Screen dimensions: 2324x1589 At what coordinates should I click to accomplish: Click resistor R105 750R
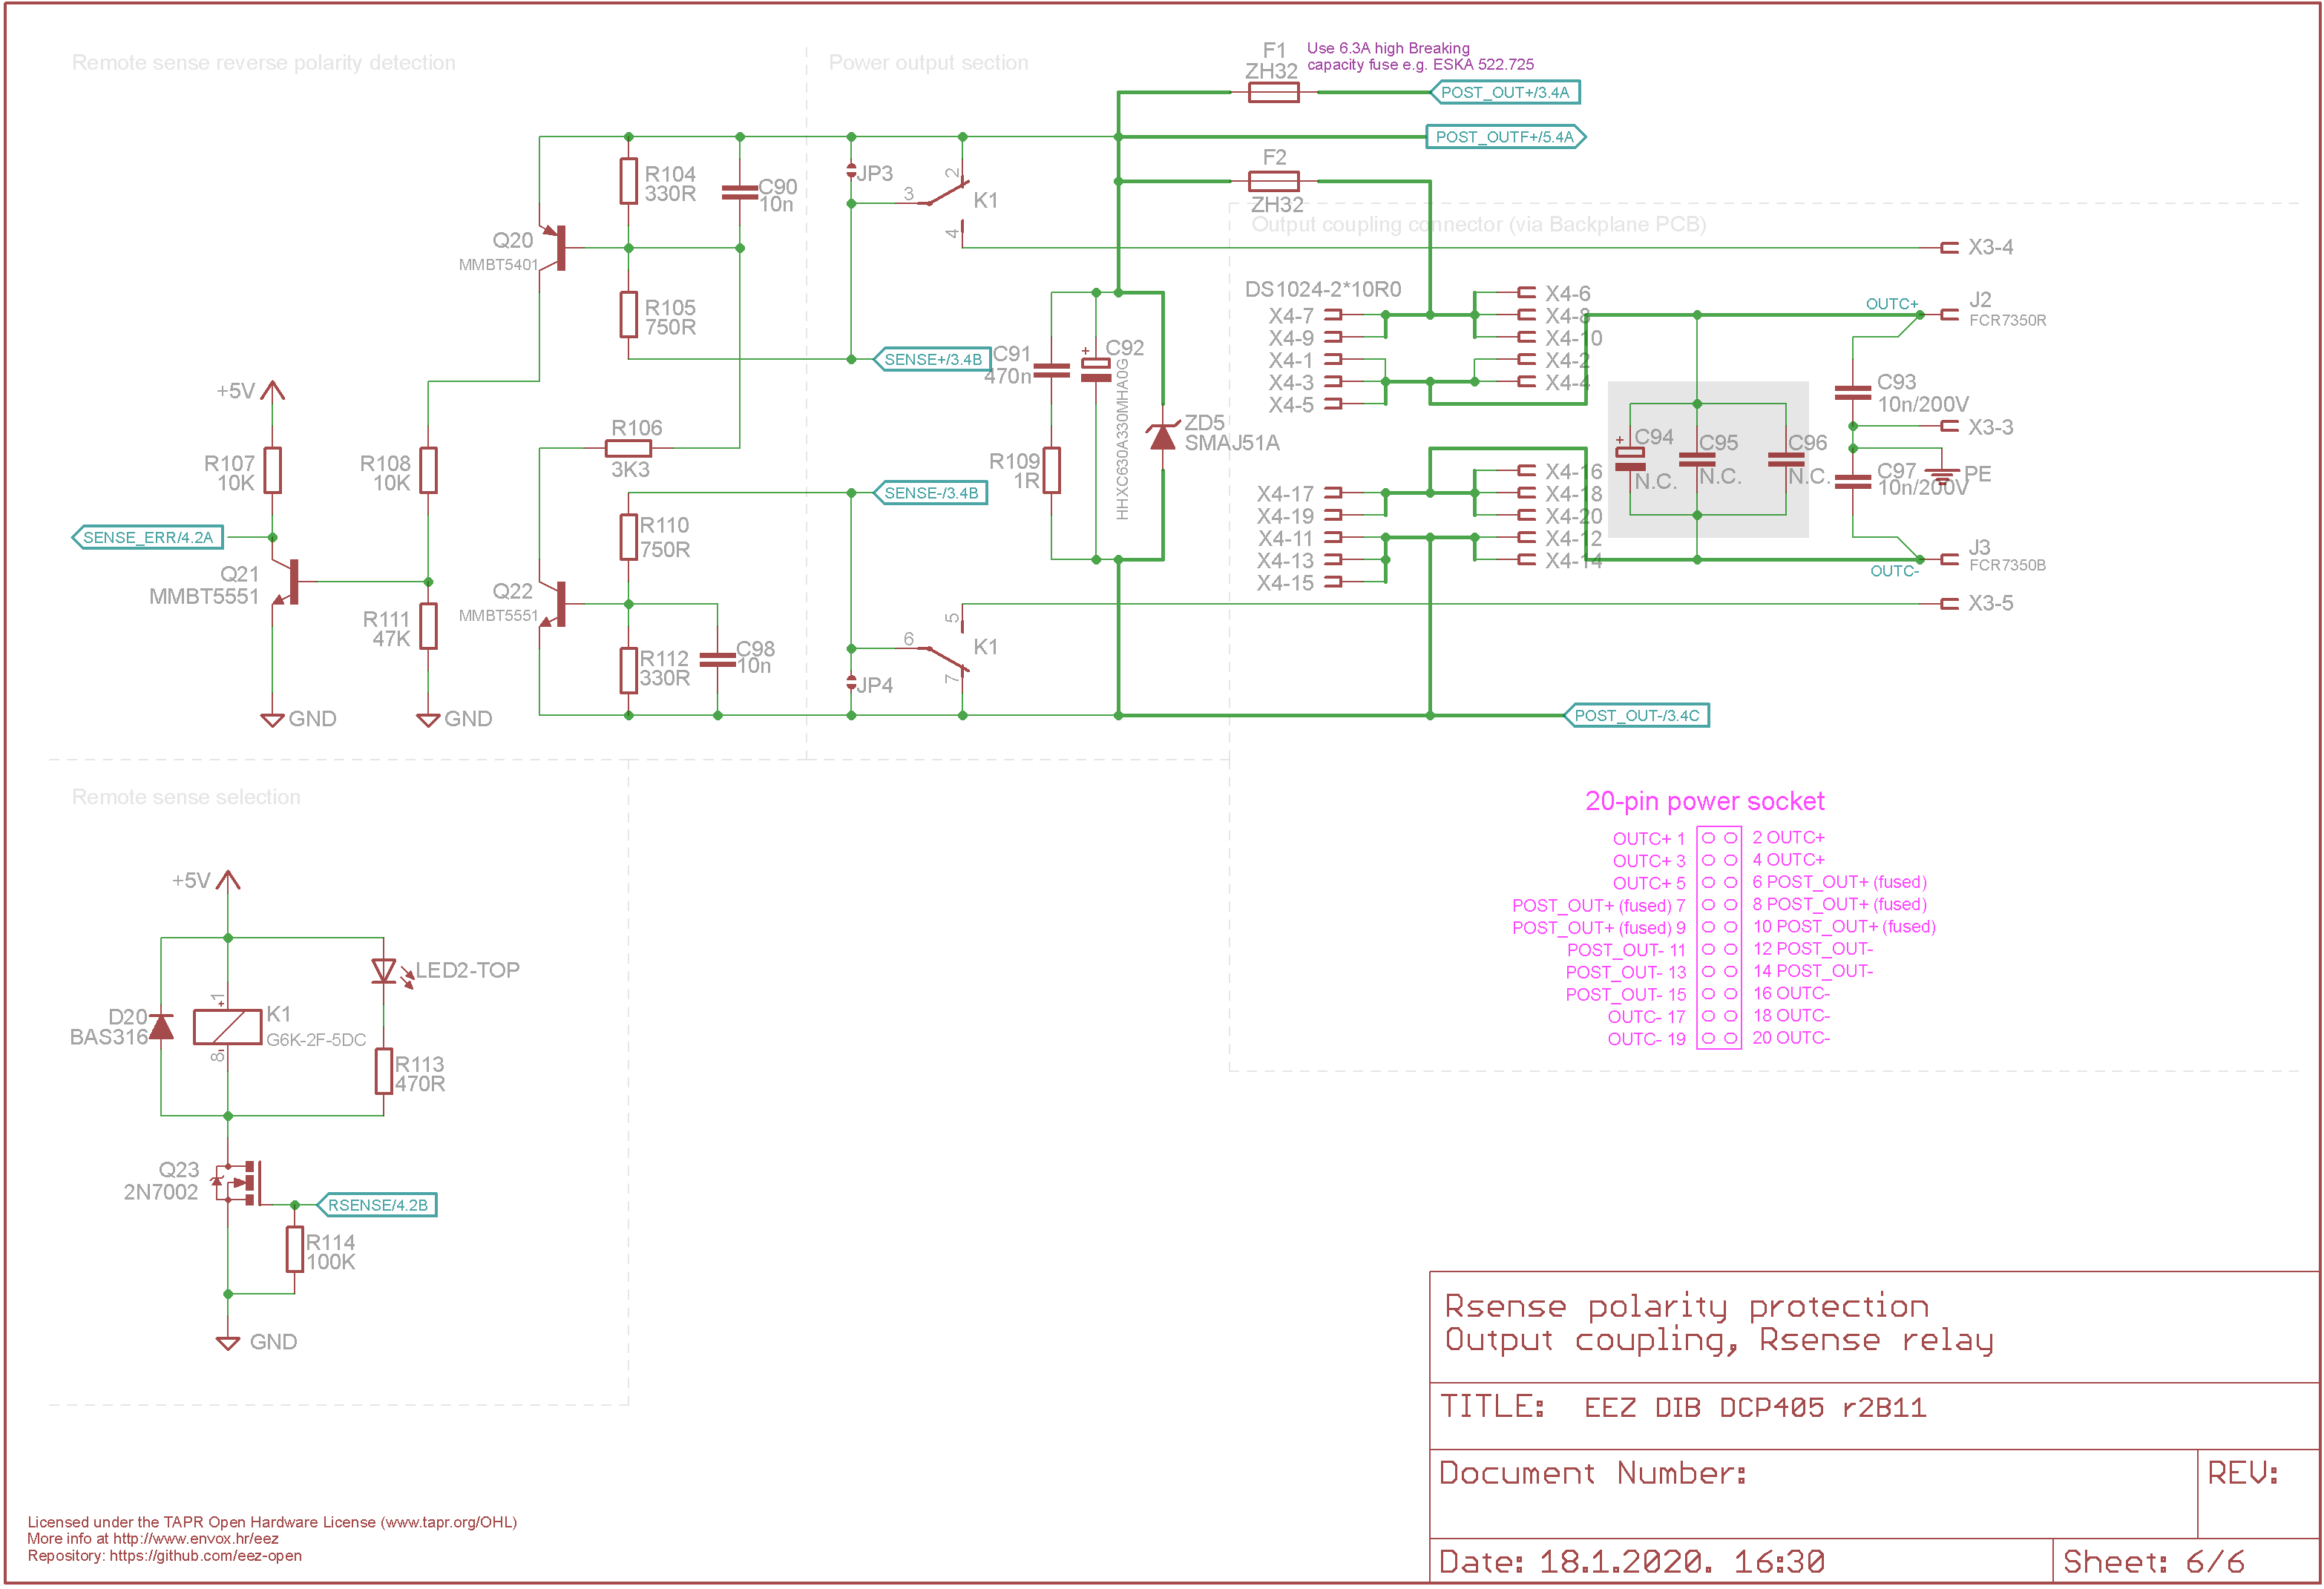(628, 314)
